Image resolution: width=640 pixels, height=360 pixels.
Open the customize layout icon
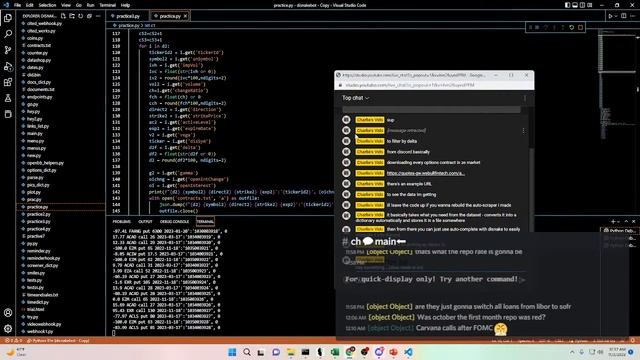(x=589, y=5)
